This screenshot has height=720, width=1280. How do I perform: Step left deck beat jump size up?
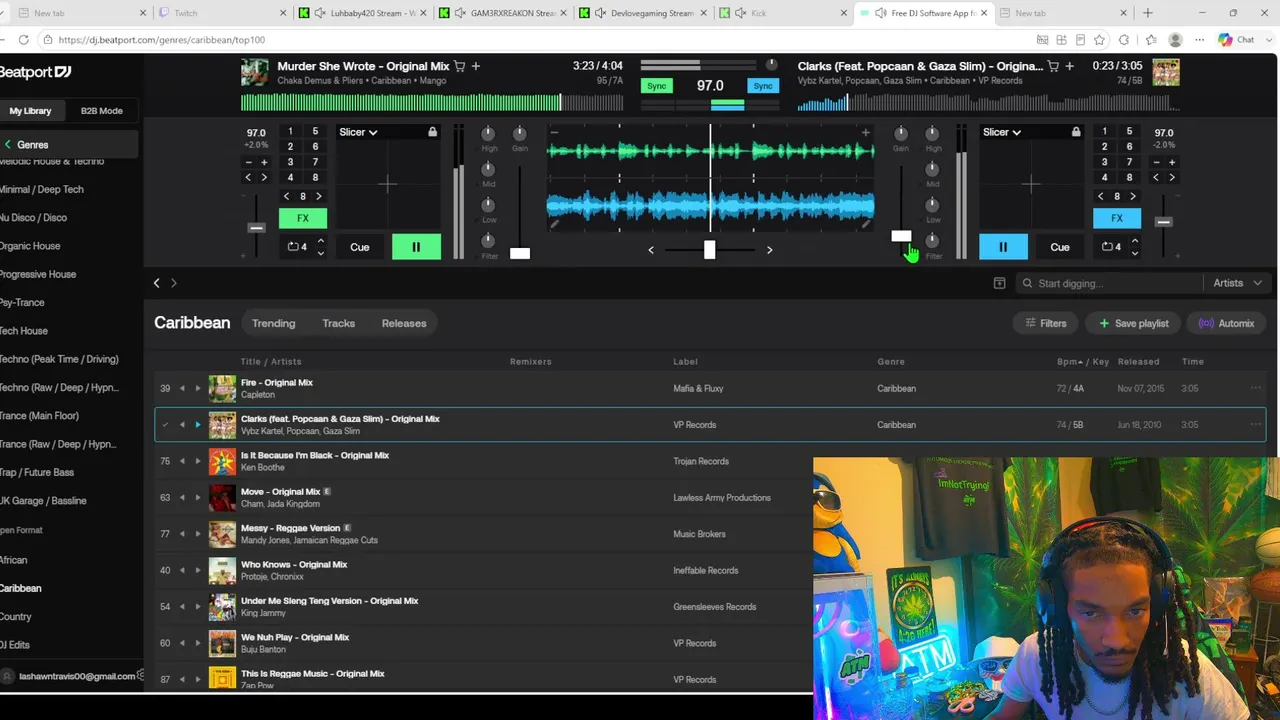[319, 196]
